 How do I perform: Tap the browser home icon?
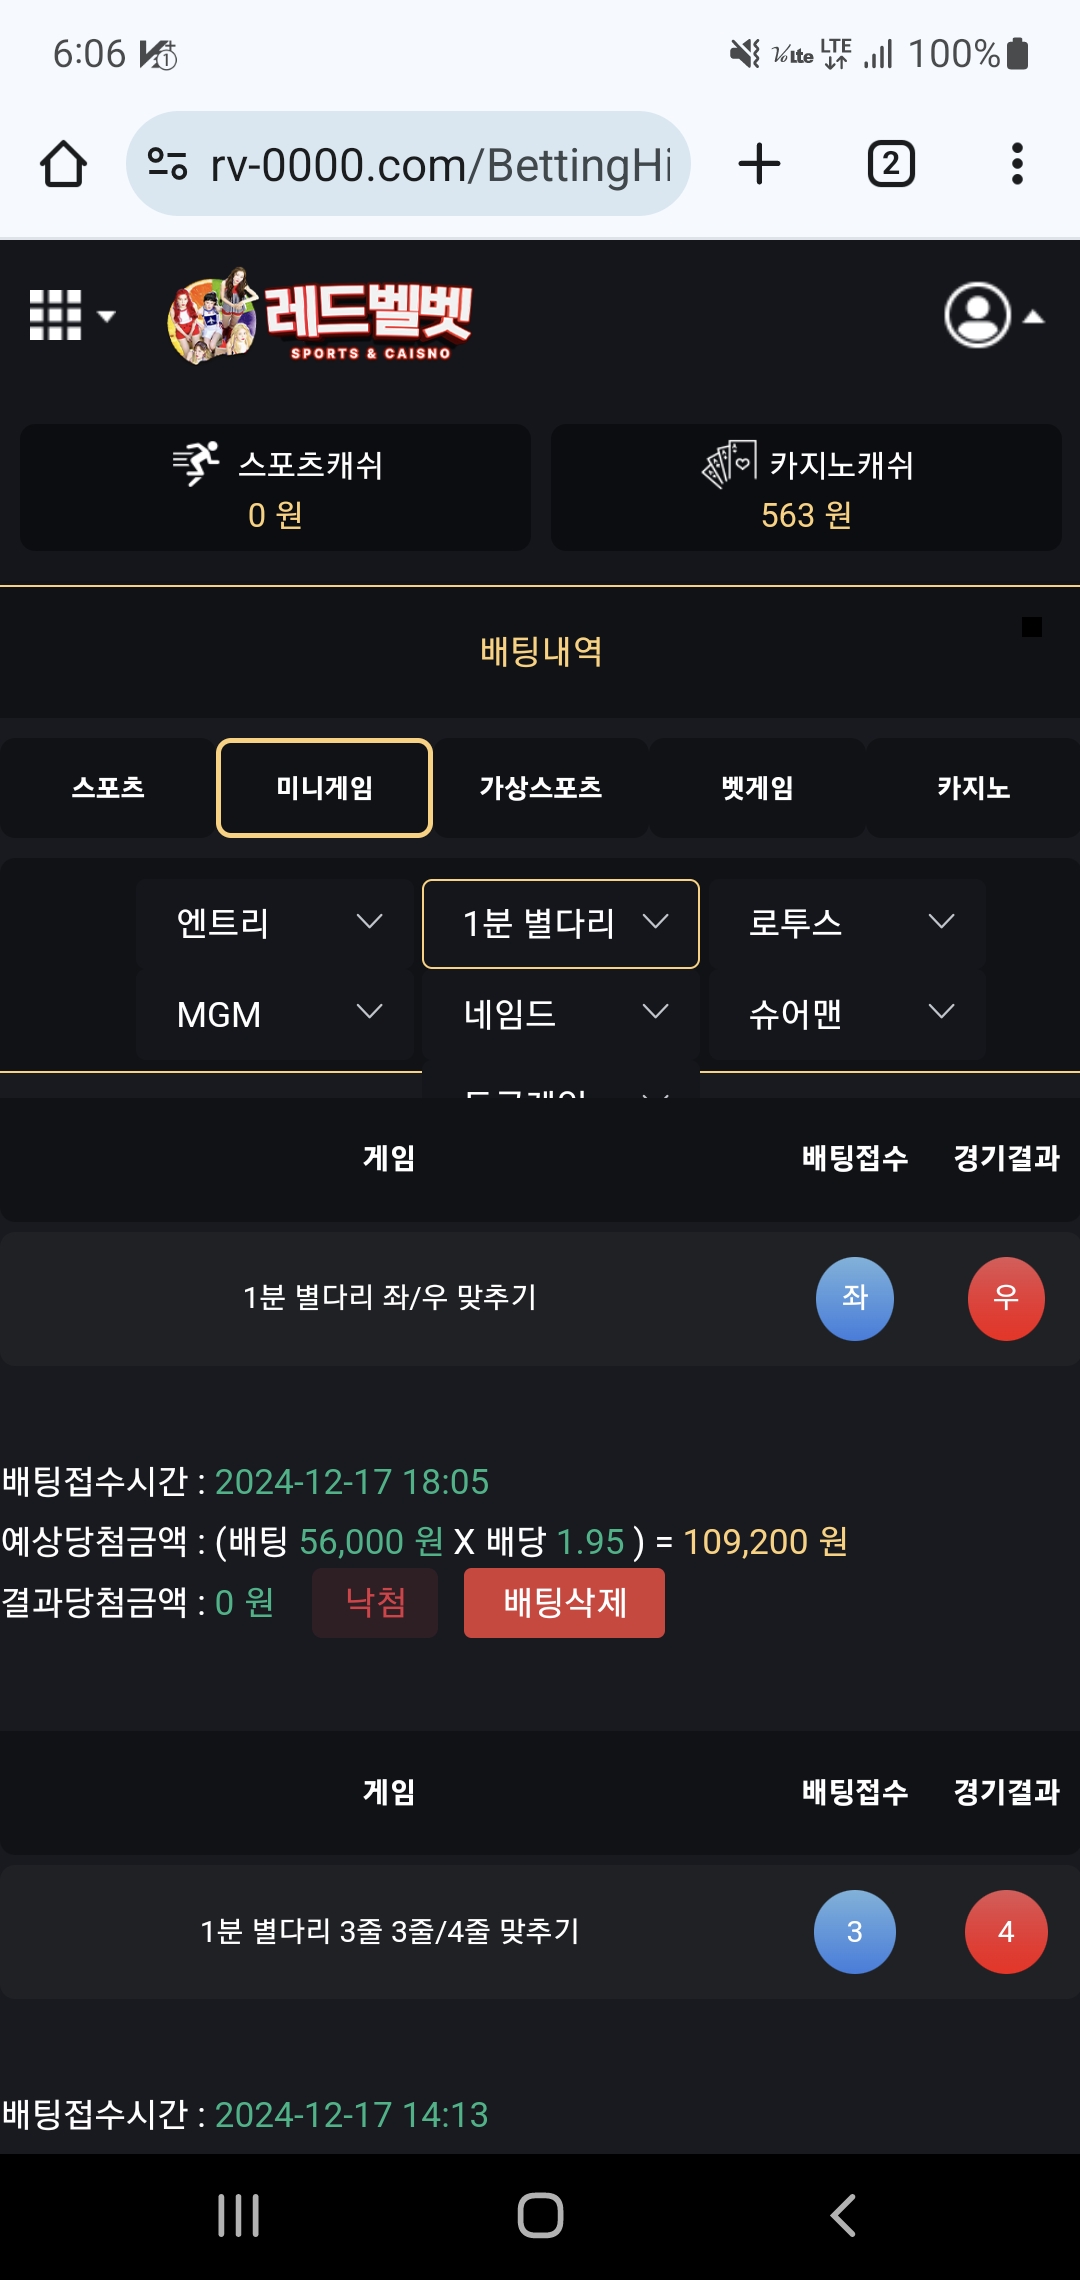click(63, 164)
